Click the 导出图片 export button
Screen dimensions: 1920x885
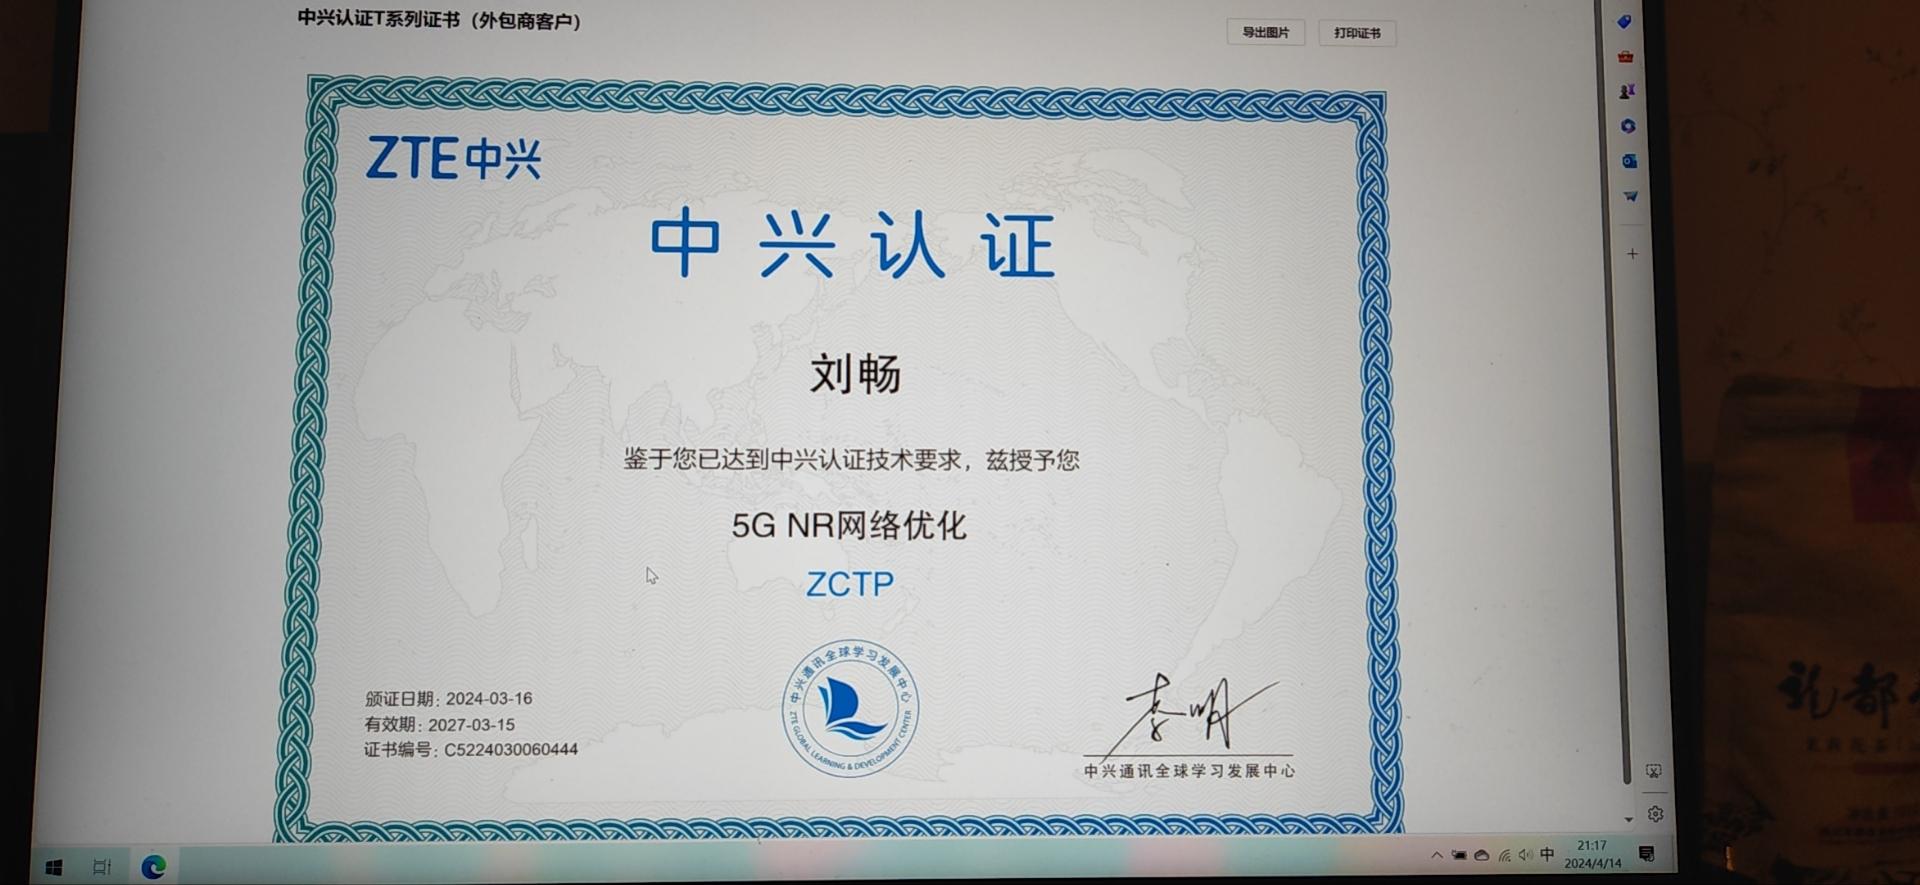click(x=1265, y=33)
